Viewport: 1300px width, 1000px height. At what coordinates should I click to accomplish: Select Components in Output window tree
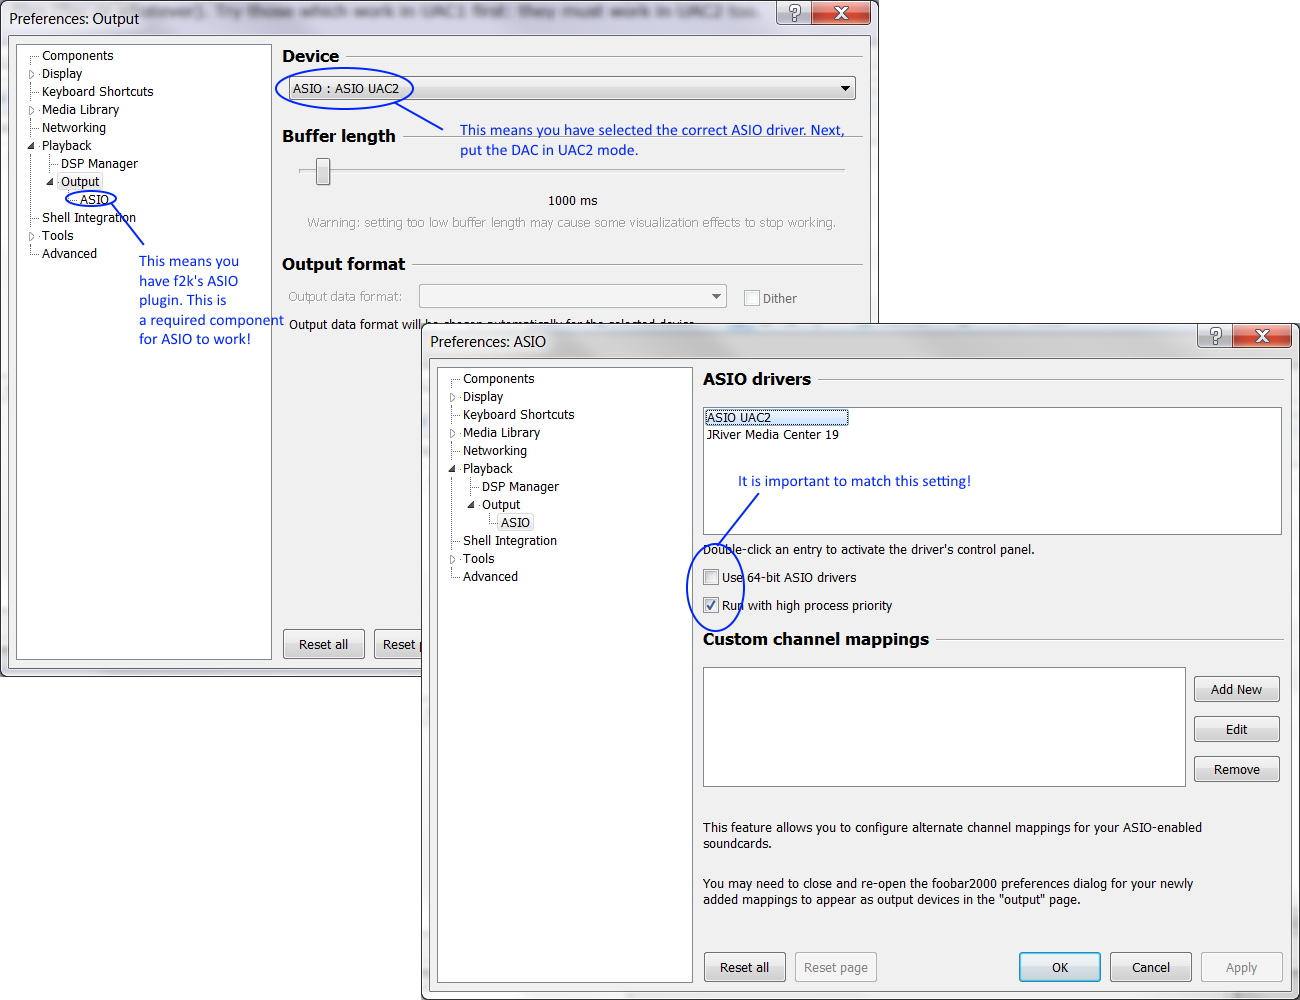click(77, 56)
